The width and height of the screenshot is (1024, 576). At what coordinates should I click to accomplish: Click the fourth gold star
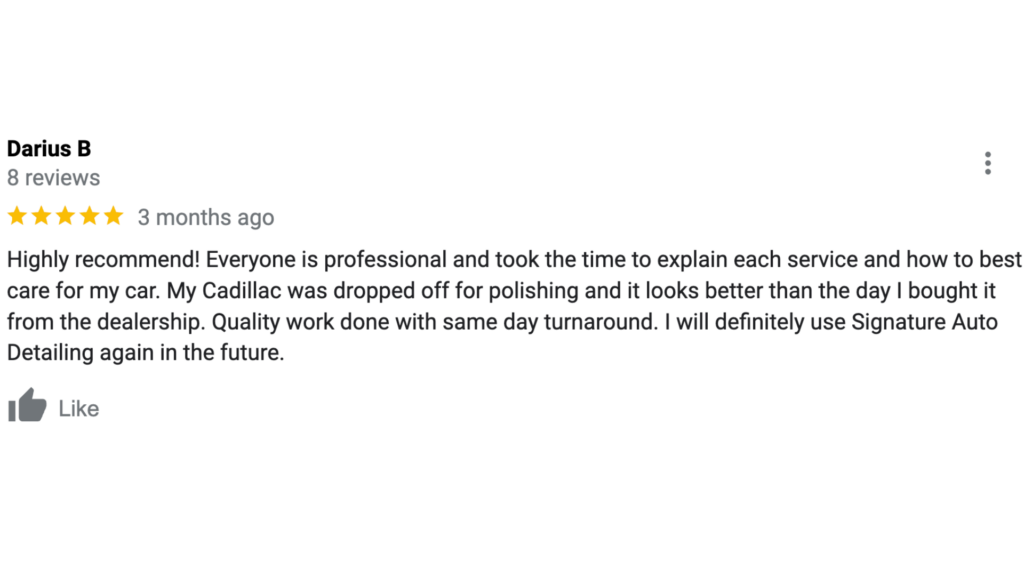tap(89, 216)
